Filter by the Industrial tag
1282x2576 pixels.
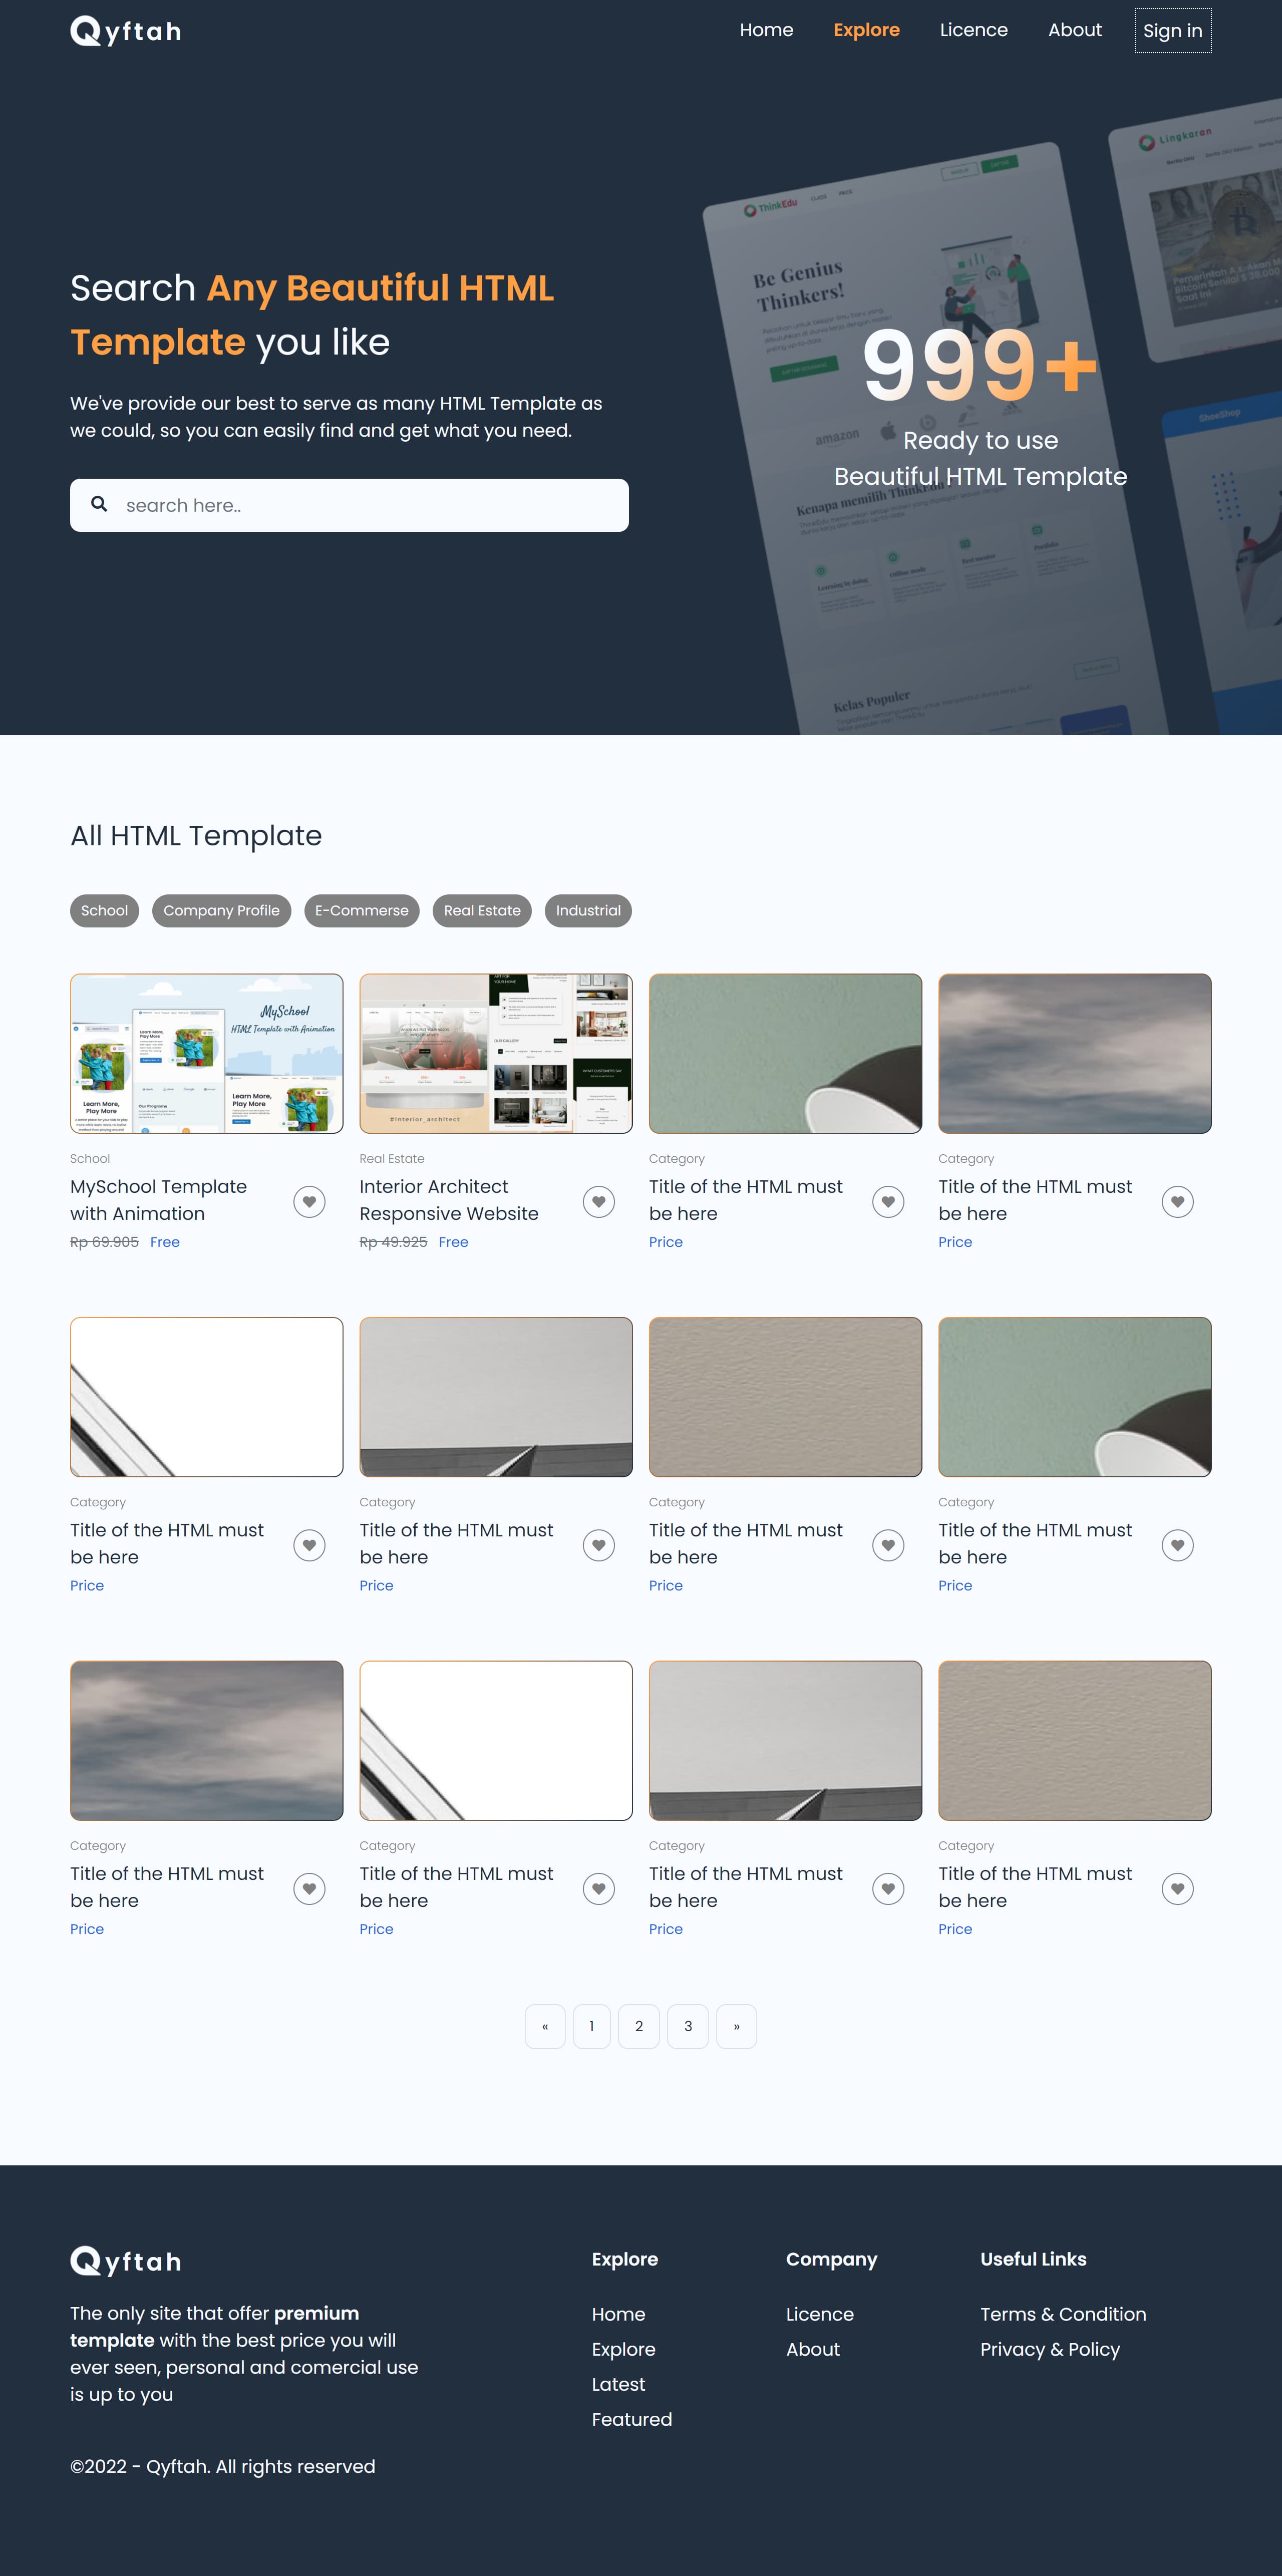click(x=588, y=911)
